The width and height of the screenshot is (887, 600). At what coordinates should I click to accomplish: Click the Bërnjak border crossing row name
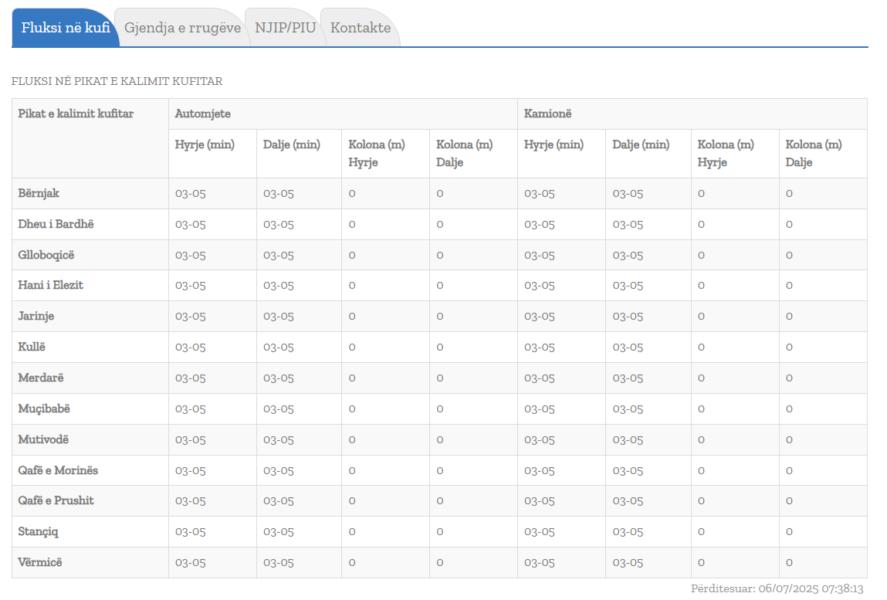point(38,193)
